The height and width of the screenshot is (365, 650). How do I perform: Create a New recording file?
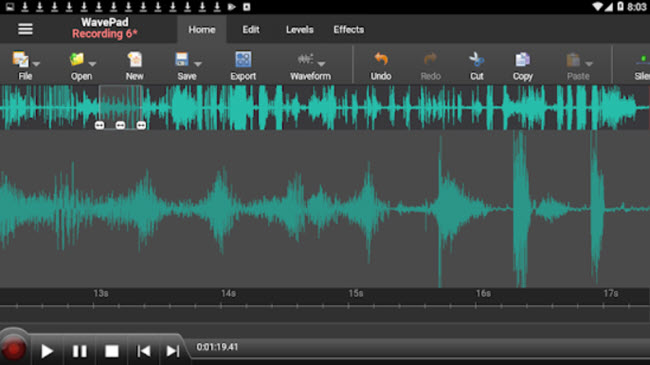point(134,66)
